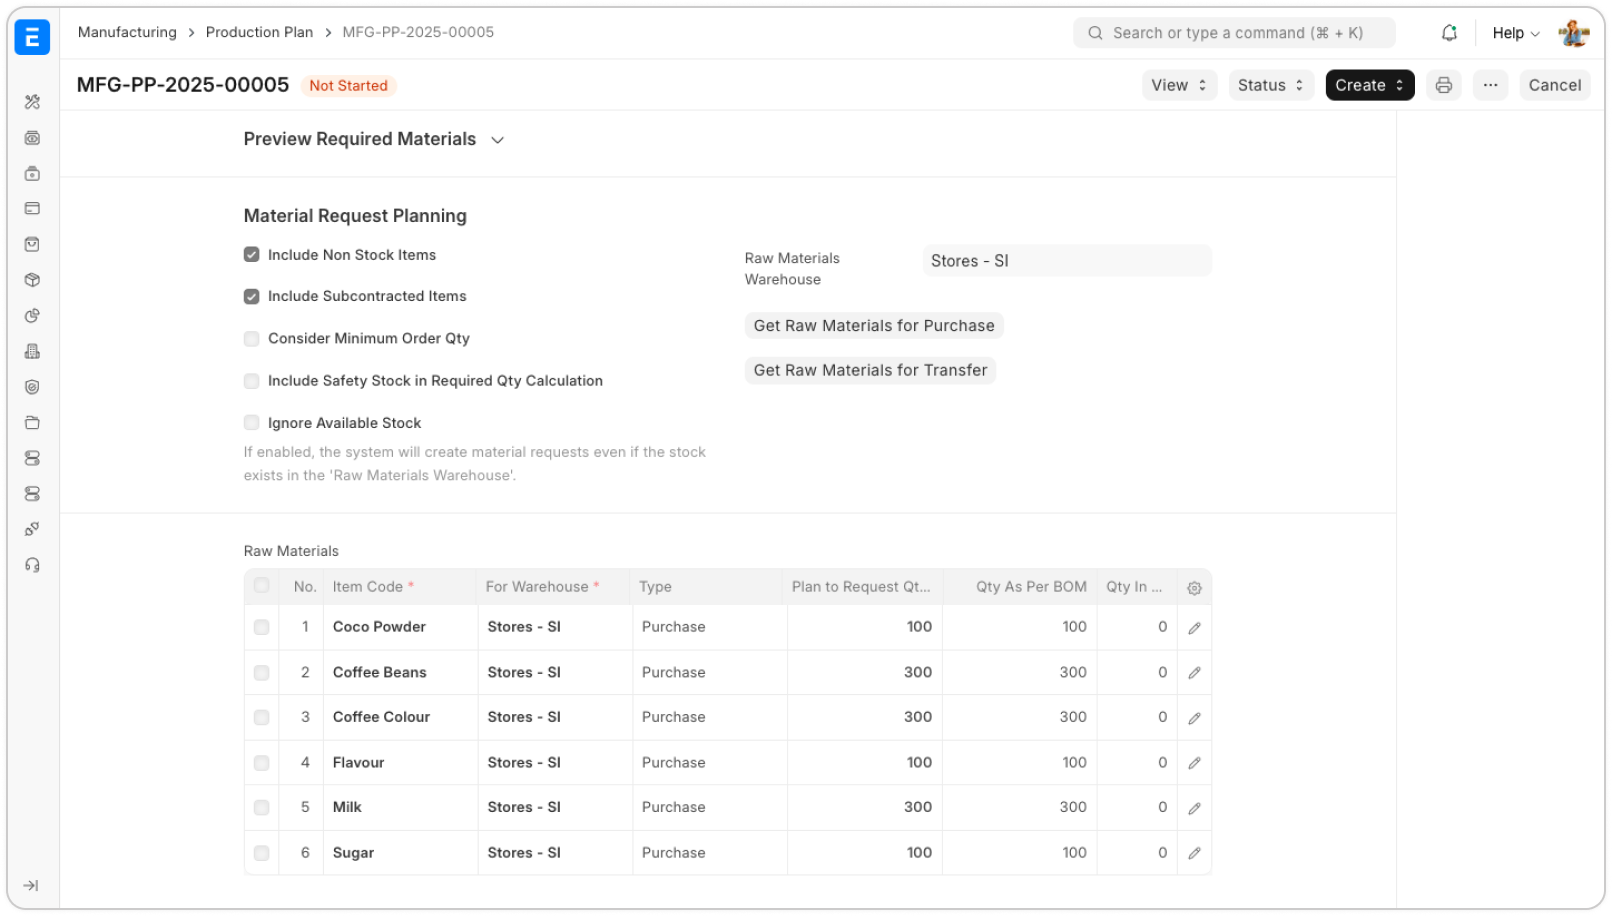This screenshot has width=1612, height=916.
Task: Click the Not Started status badge
Action: 348,86
